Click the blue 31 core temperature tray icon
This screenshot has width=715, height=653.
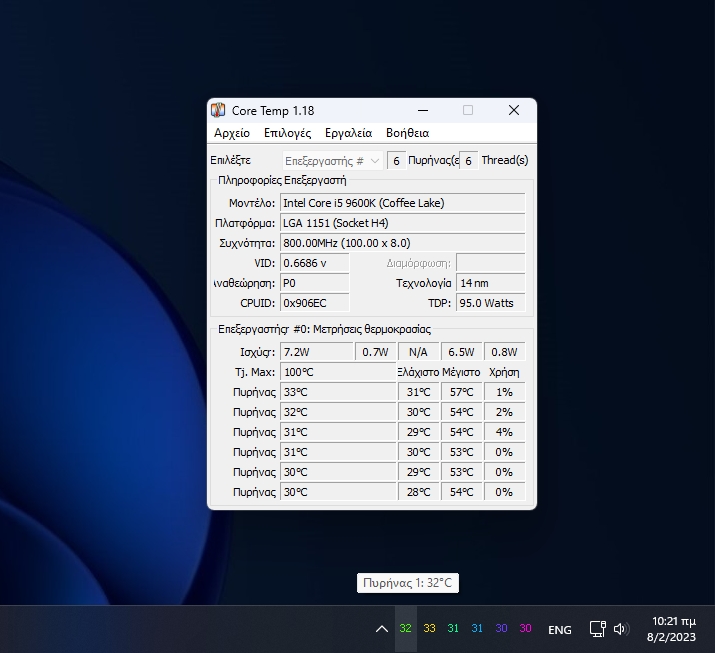click(478, 629)
